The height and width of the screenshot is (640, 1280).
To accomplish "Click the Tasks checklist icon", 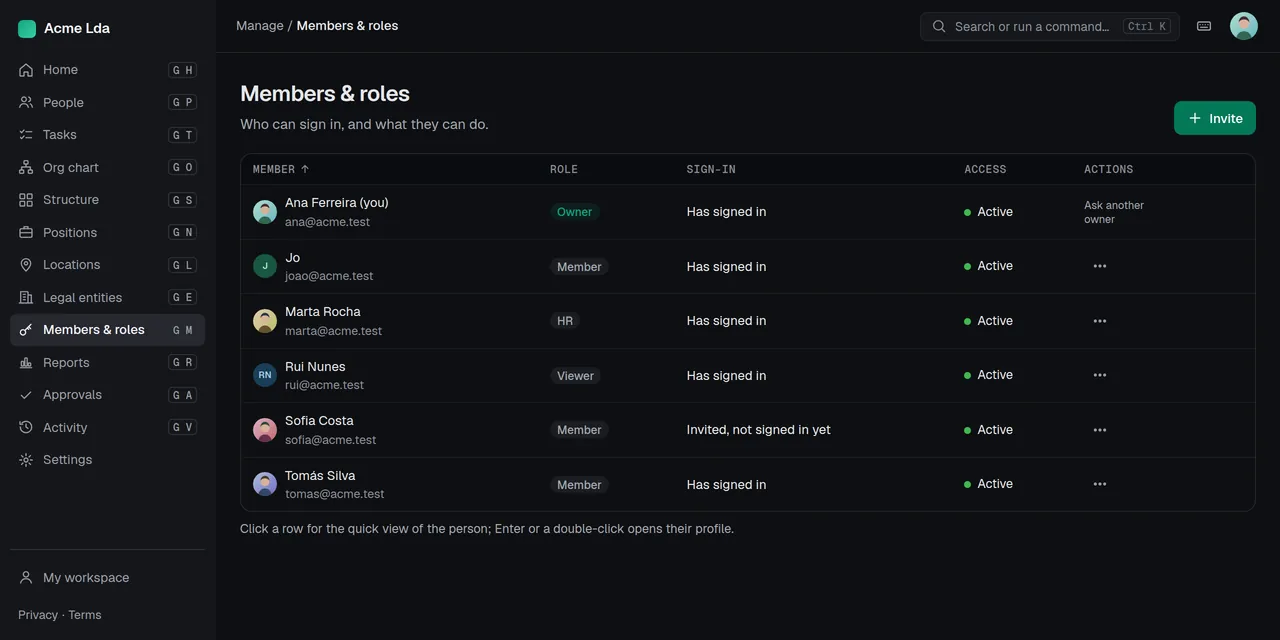I will point(26,135).
